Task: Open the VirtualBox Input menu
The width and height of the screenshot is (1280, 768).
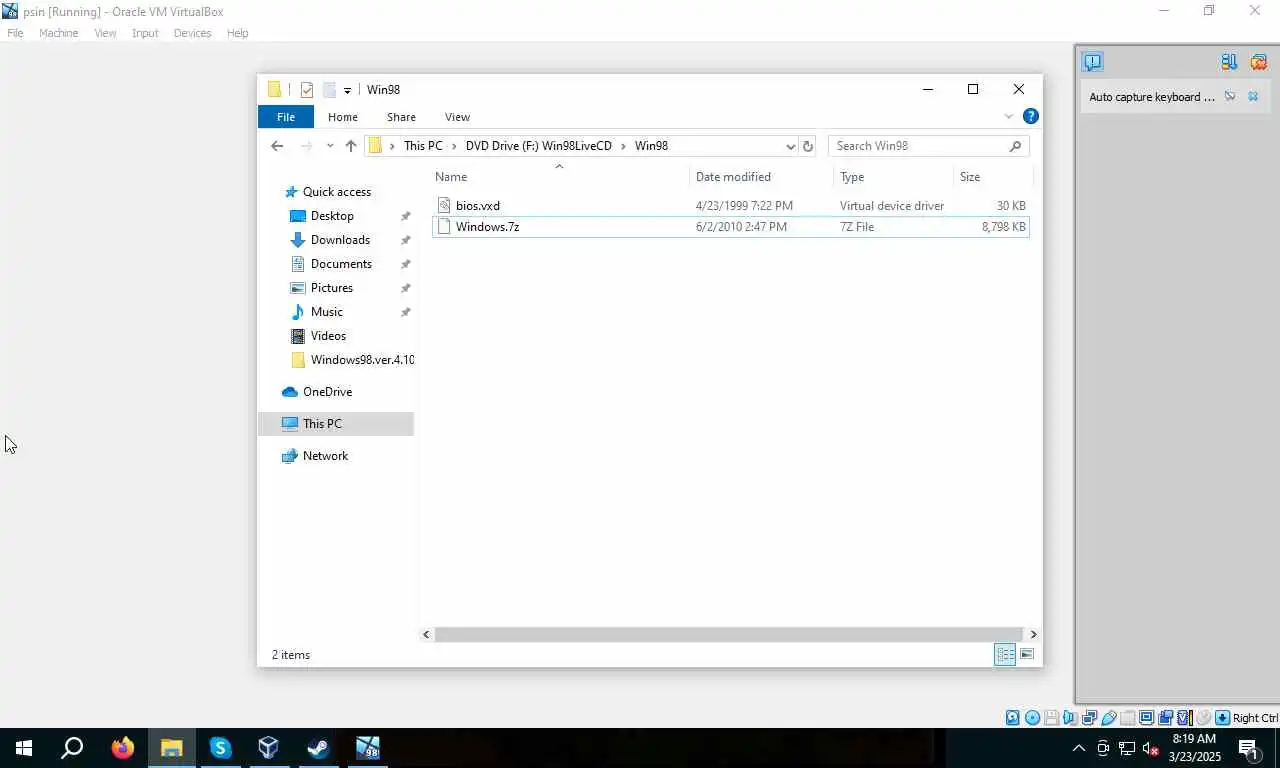Action: point(145,33)
